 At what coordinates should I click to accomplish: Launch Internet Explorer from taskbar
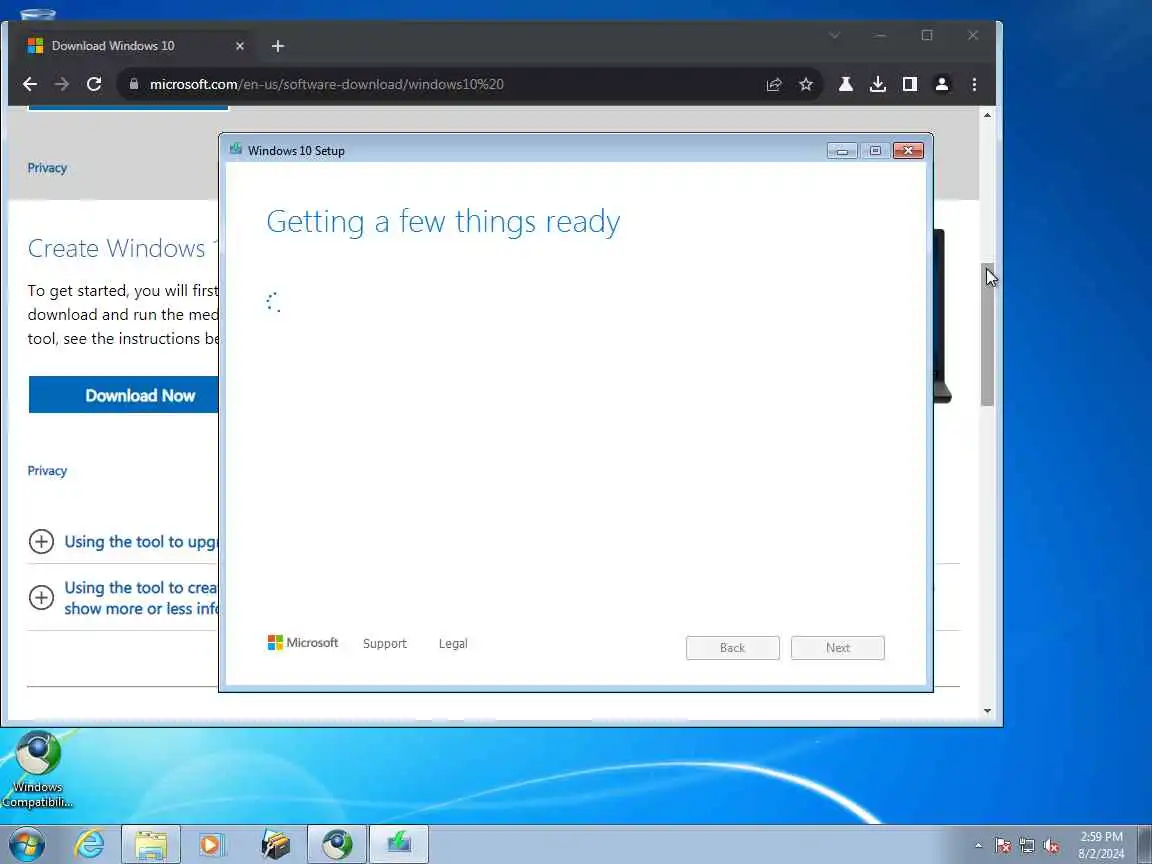click(x=90, y=844)
